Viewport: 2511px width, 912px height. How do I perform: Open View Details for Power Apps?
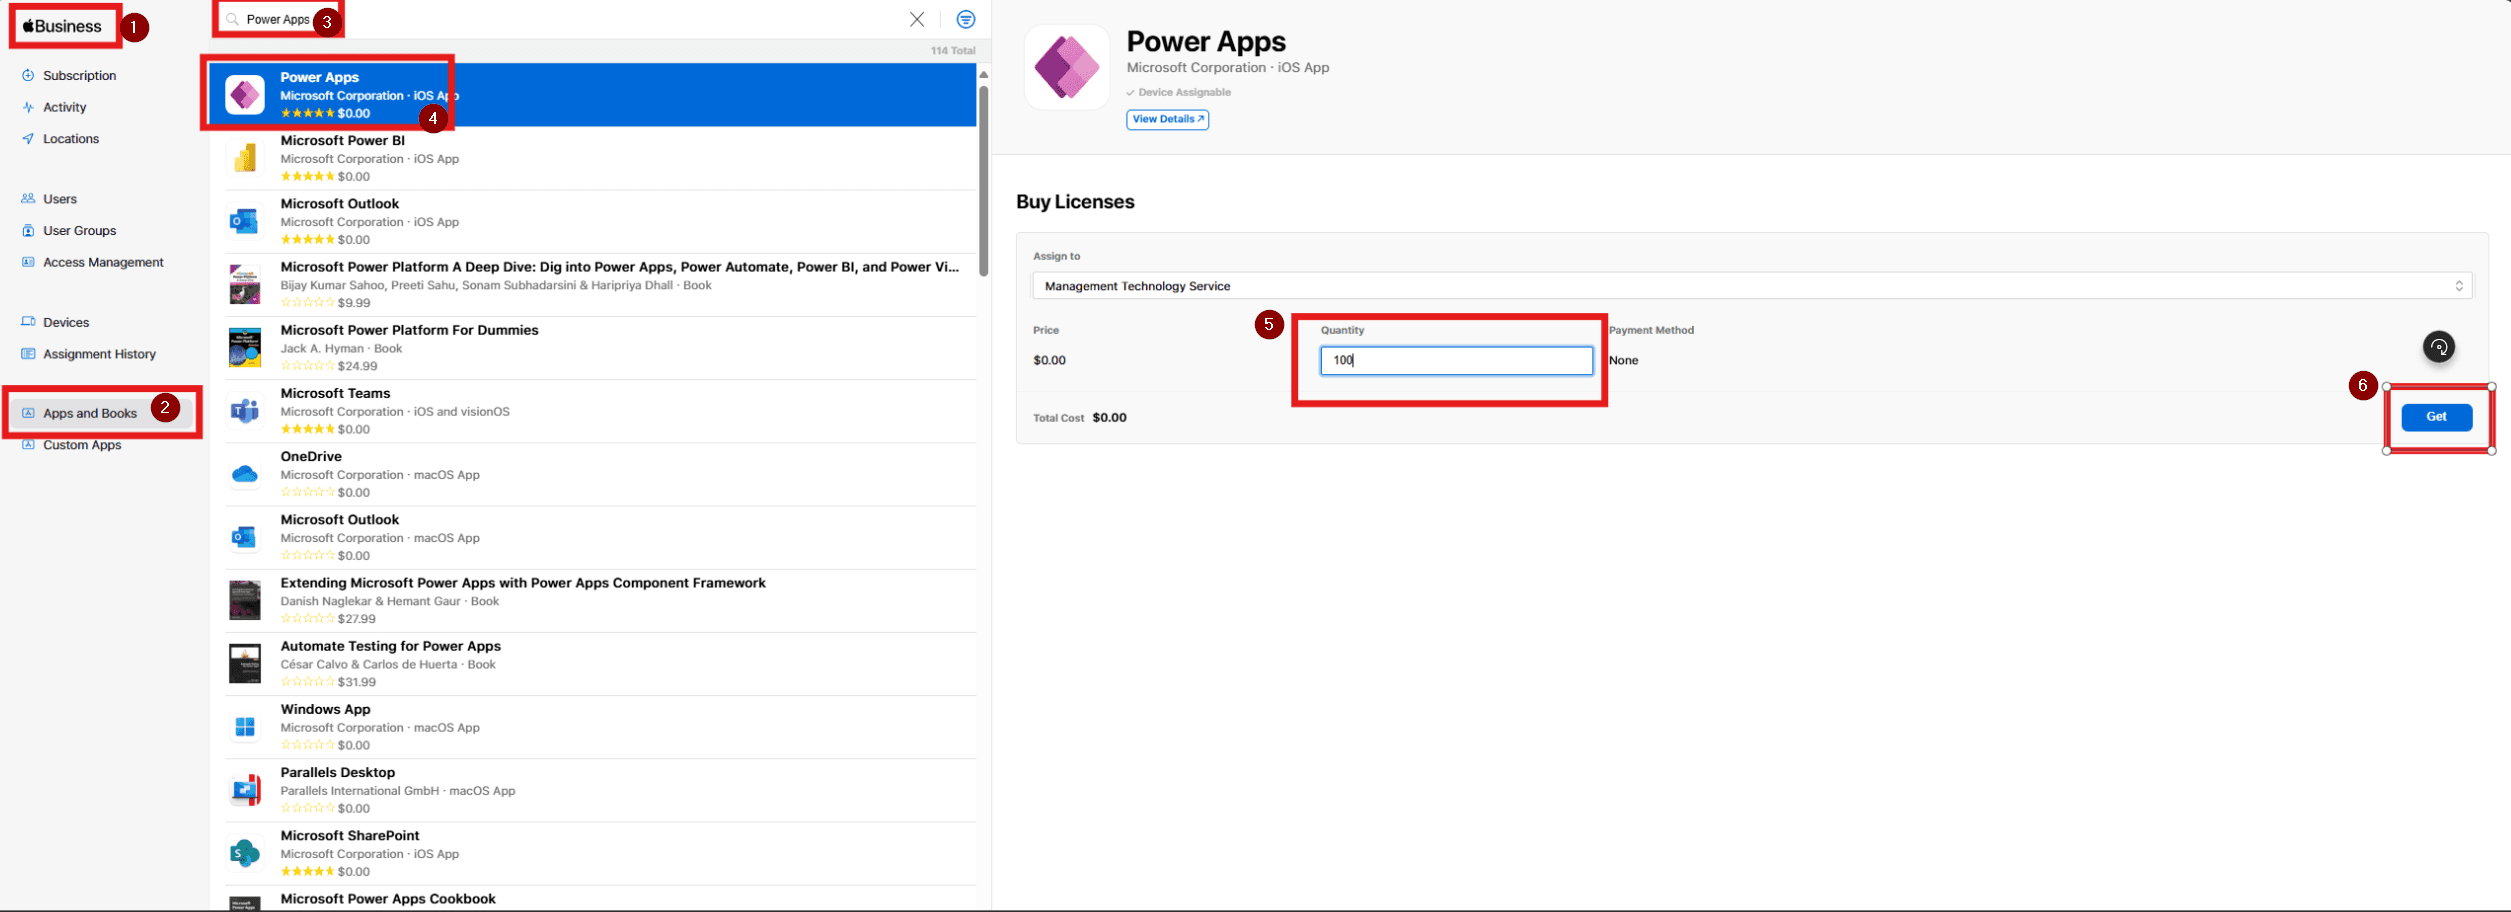pyautogui.click(x=1166, y=119)
